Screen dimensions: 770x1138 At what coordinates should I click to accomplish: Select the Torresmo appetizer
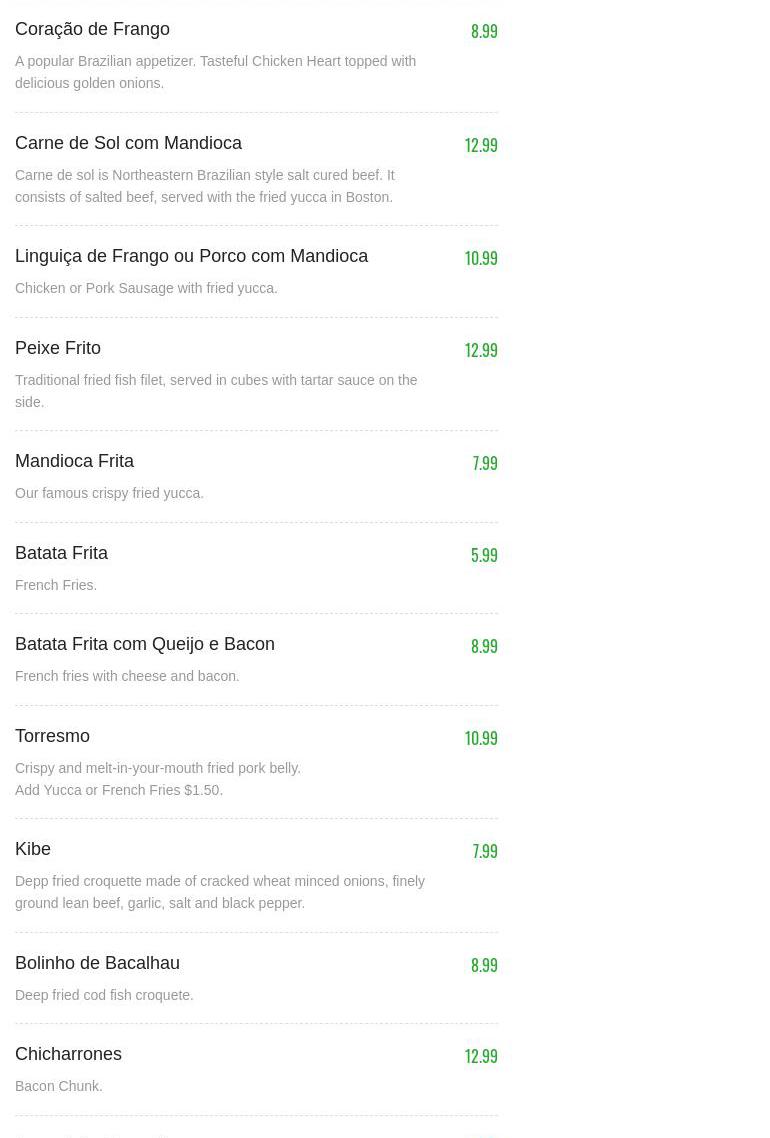click(x=52, y=736)
